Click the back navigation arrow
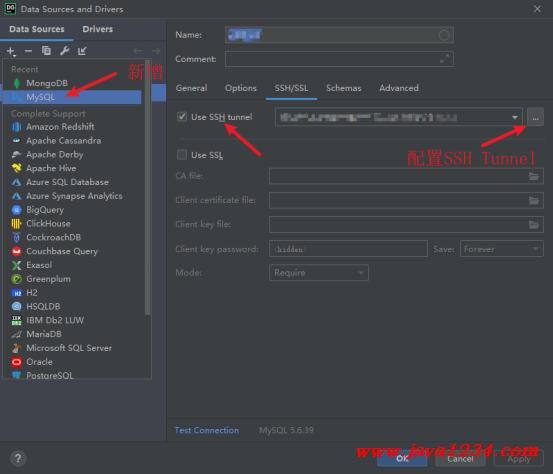The width and height of the screenshot is (553, 474). (x=138, y=51)
